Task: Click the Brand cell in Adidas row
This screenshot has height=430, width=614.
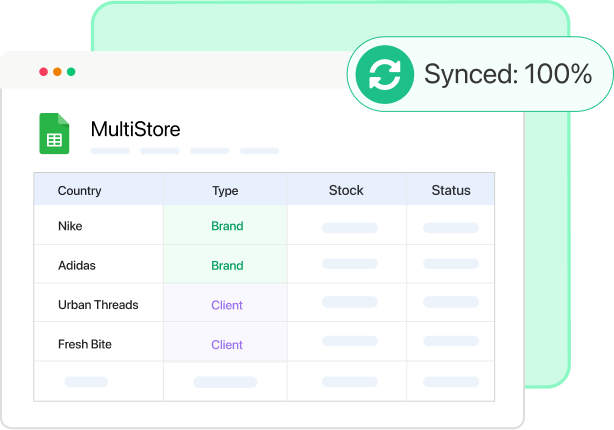Action: [x=226, y=264]
